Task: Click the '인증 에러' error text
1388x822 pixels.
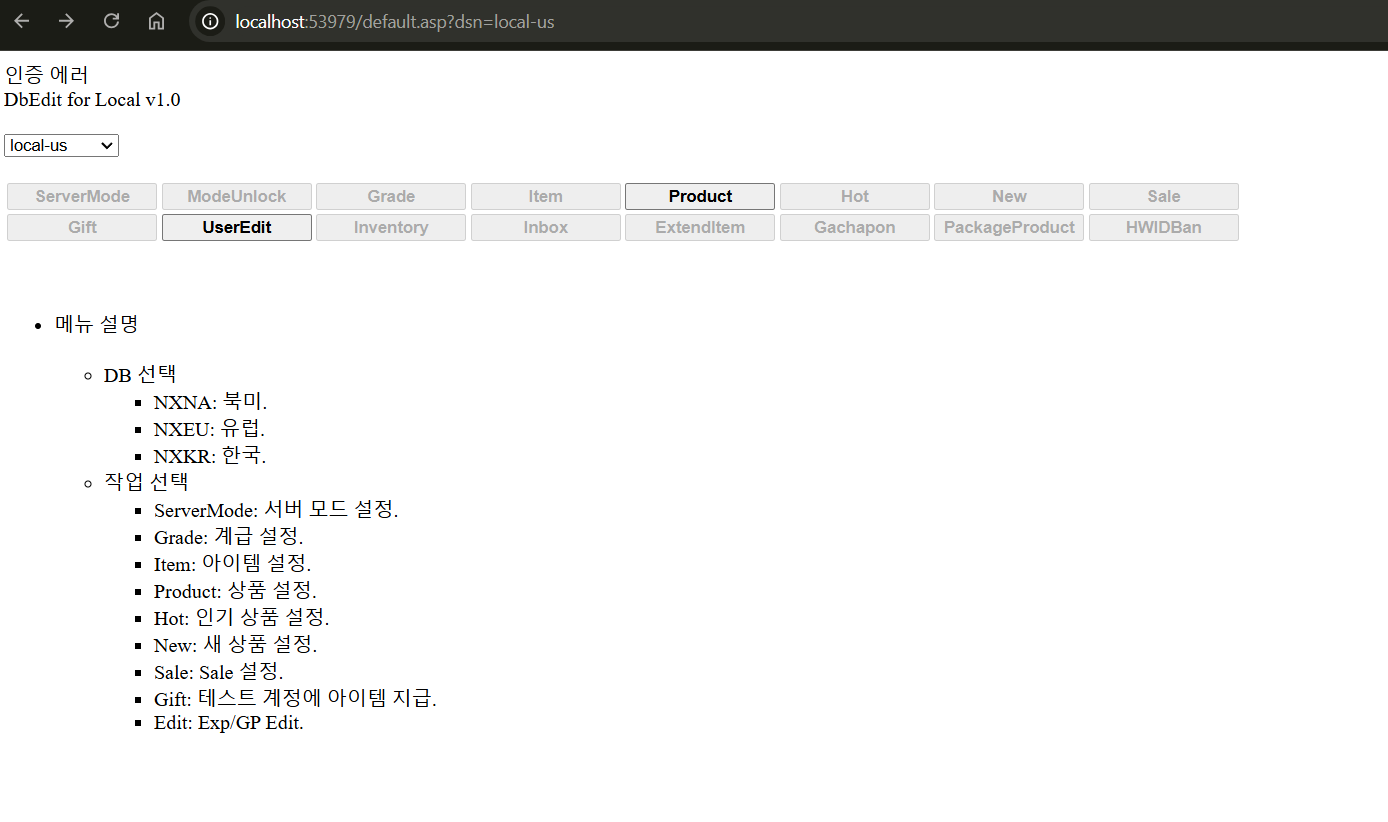Action: [46, 75]
